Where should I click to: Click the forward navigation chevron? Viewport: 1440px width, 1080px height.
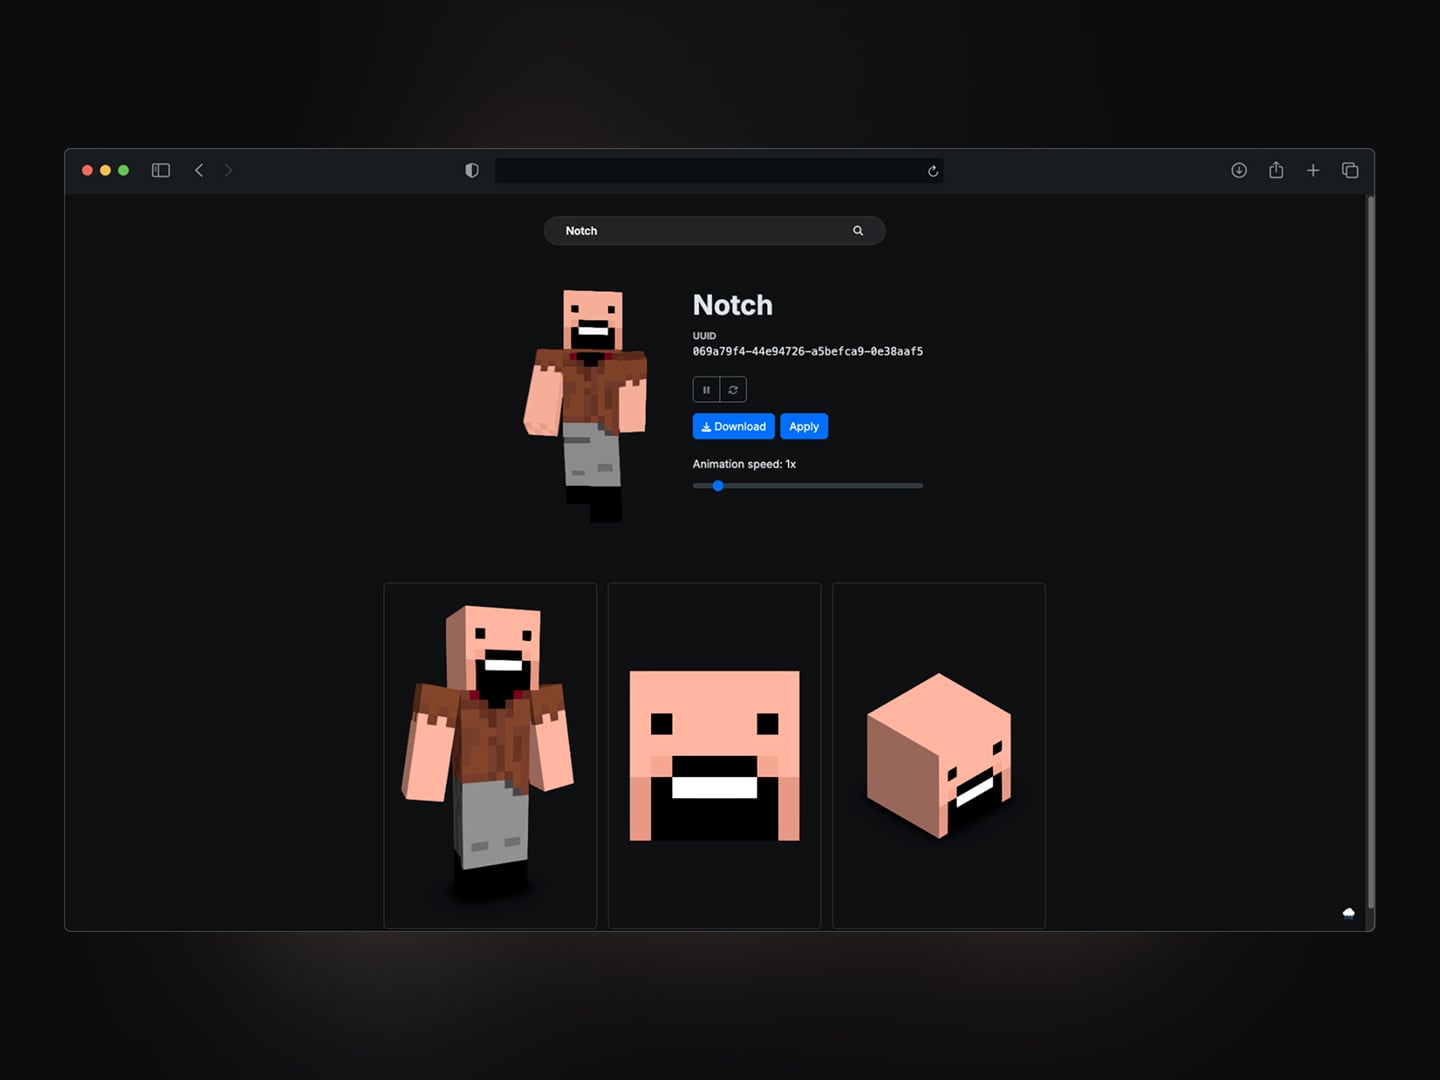point(228,170)
